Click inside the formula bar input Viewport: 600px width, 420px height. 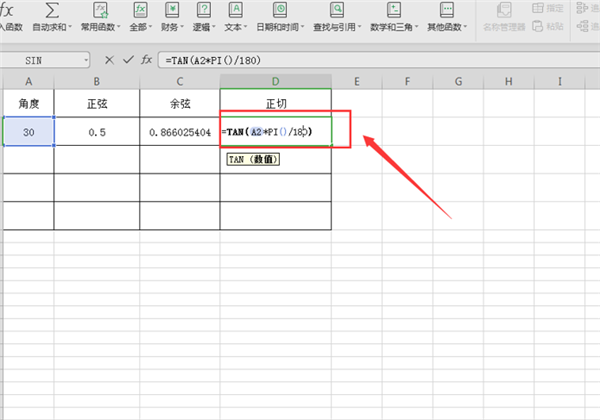(x=379, y=60)
